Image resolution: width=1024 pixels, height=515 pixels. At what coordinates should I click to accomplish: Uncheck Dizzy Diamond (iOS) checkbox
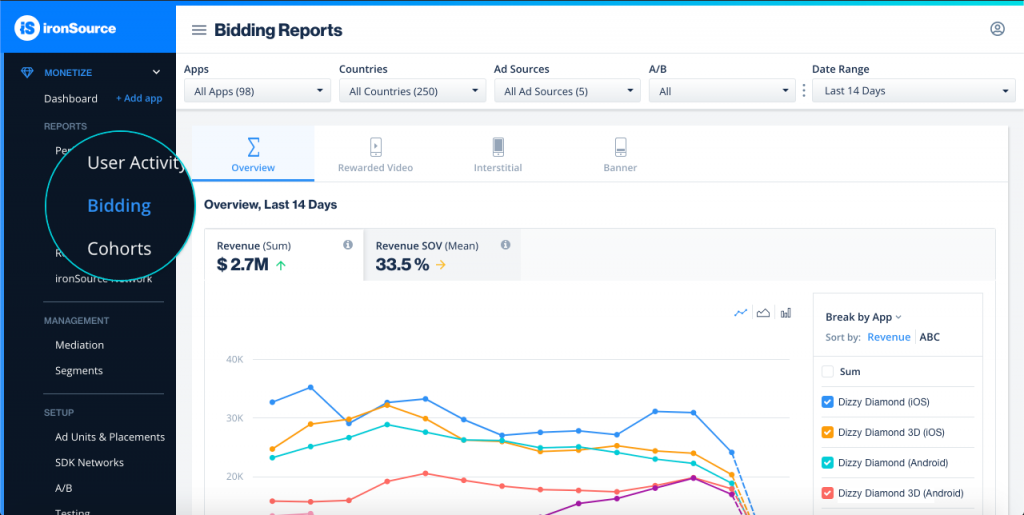827,402
